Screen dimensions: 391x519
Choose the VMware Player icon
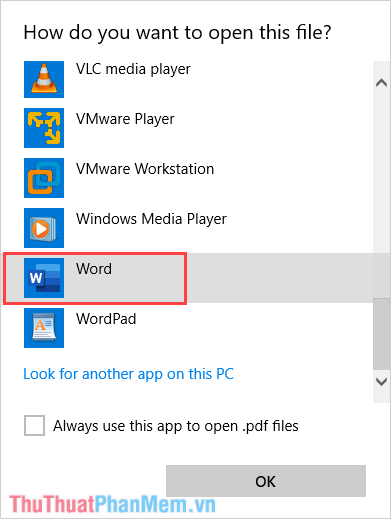(44, 128)
